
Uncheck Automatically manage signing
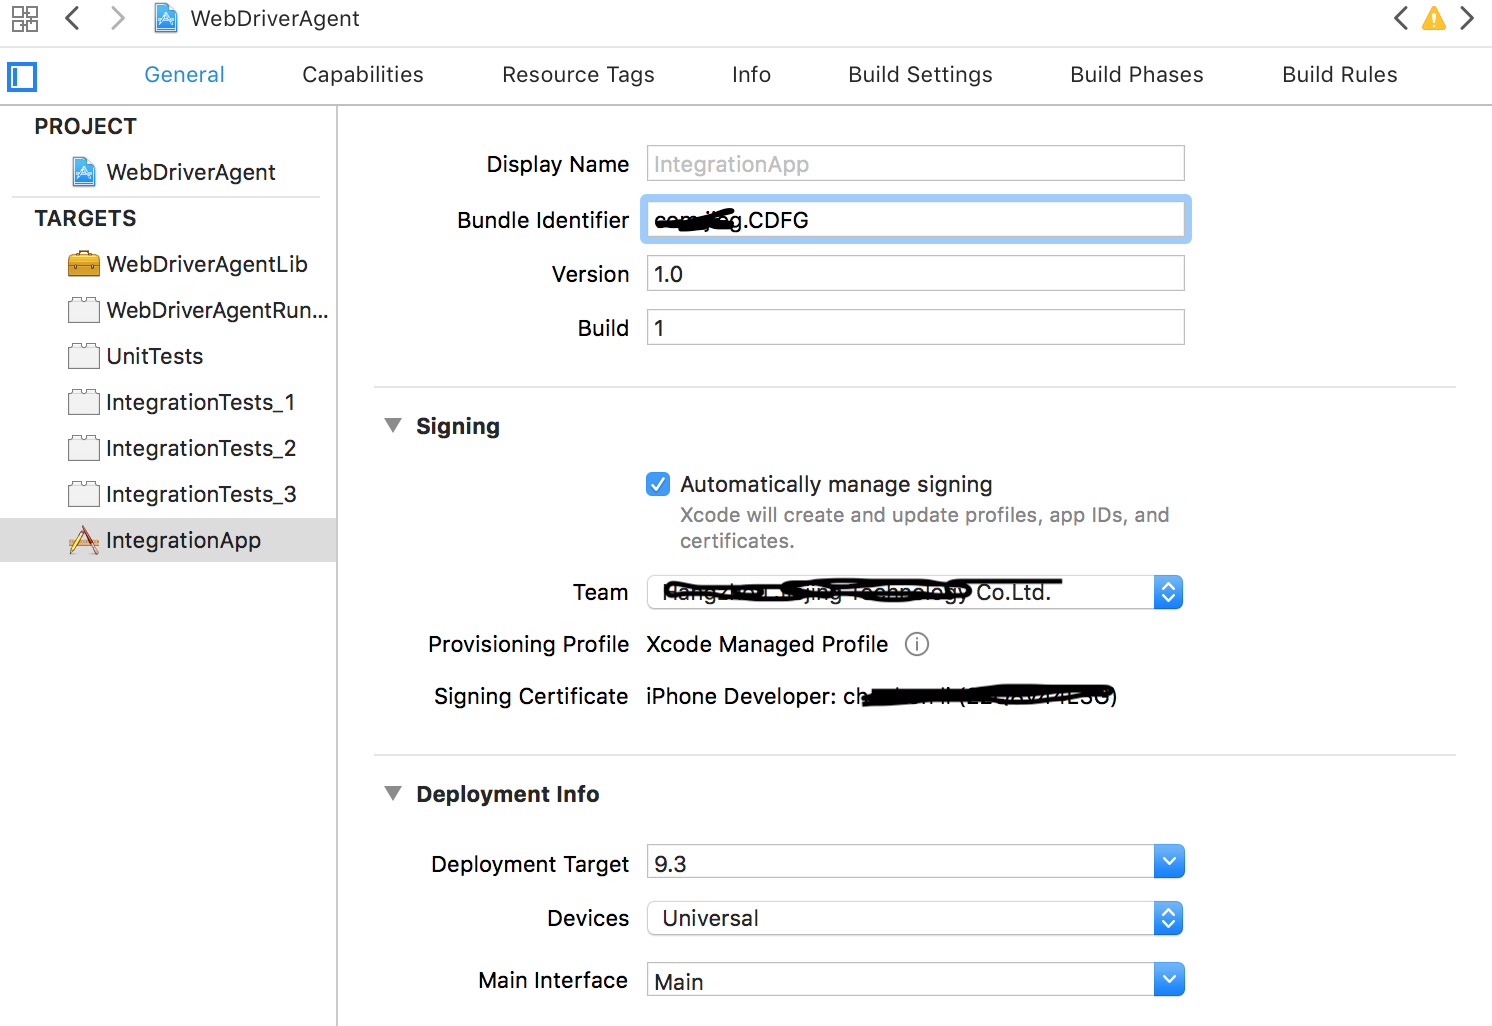tap(658, 484)
